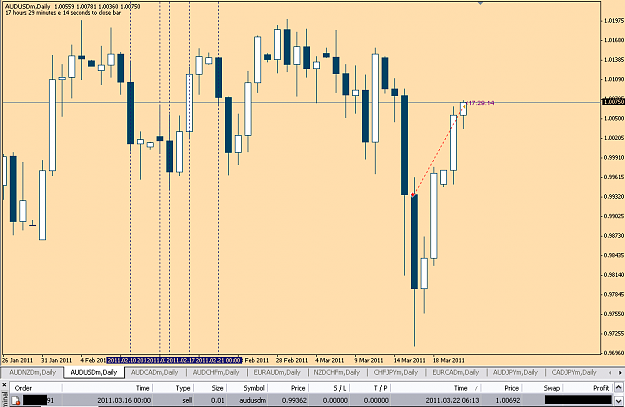This screenshot has height=407, width=625.
Task: Click the open time 2011.03.16 00:00 cell
Action: pos(124,400)
